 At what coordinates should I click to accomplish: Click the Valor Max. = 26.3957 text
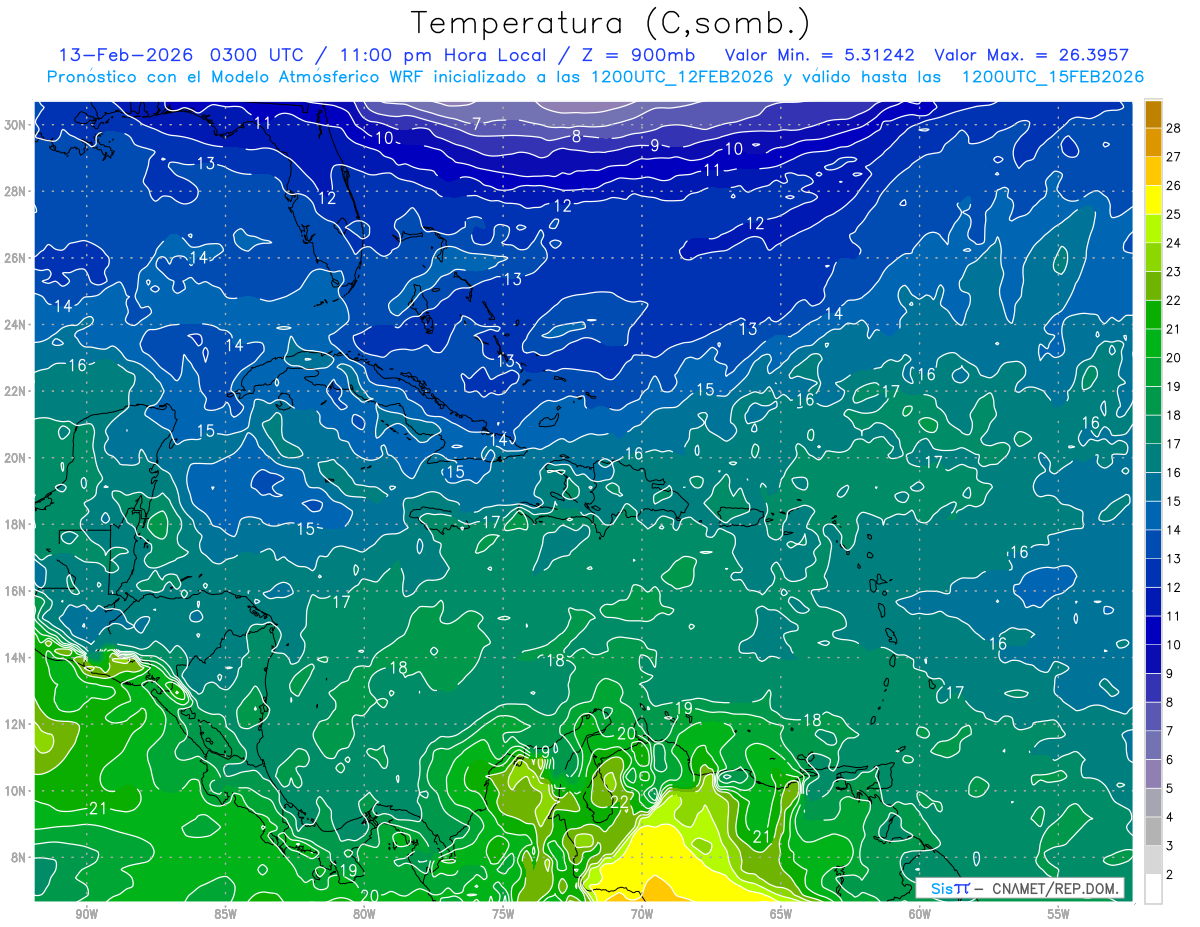(x=1032, y=55)
